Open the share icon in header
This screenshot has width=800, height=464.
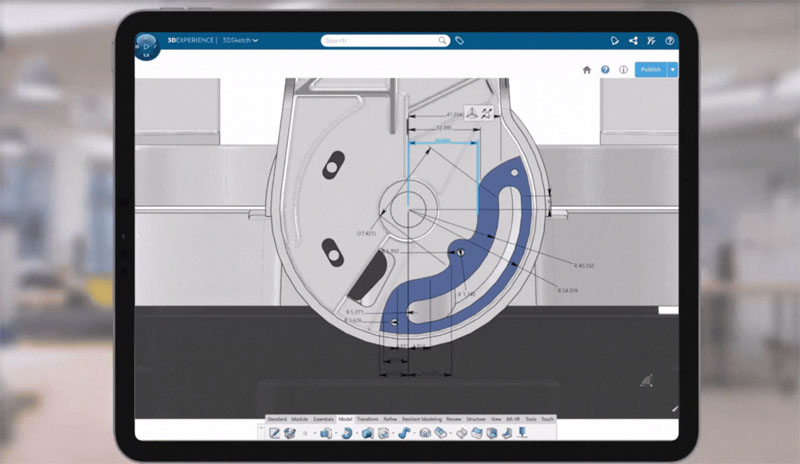pos(633,41)
